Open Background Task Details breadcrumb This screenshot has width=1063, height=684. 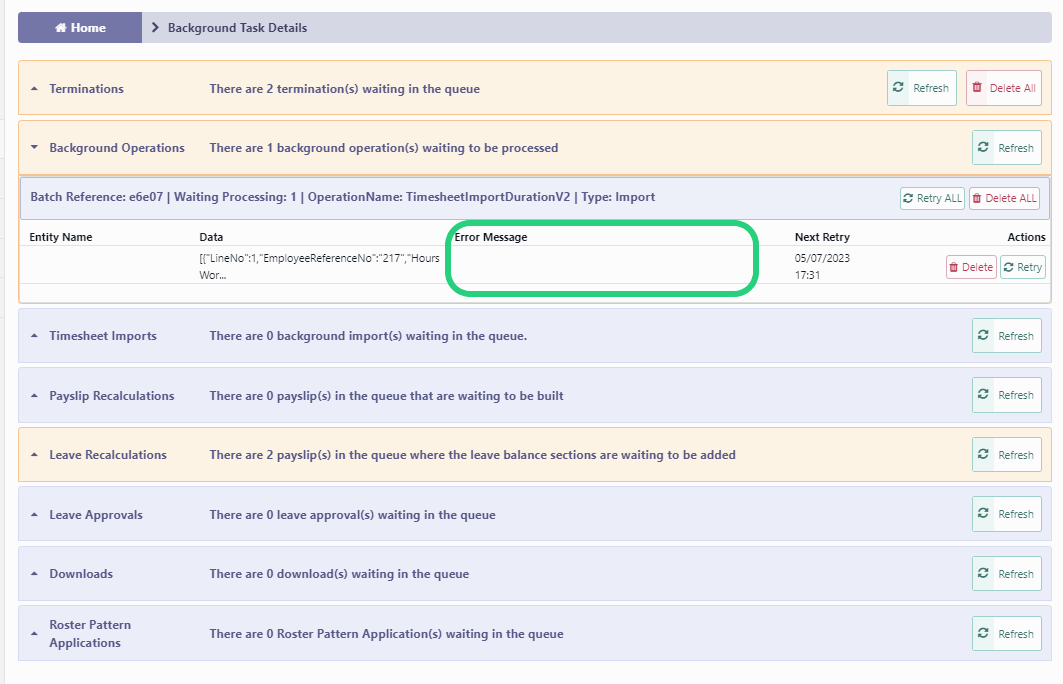[x=237, y=28]
